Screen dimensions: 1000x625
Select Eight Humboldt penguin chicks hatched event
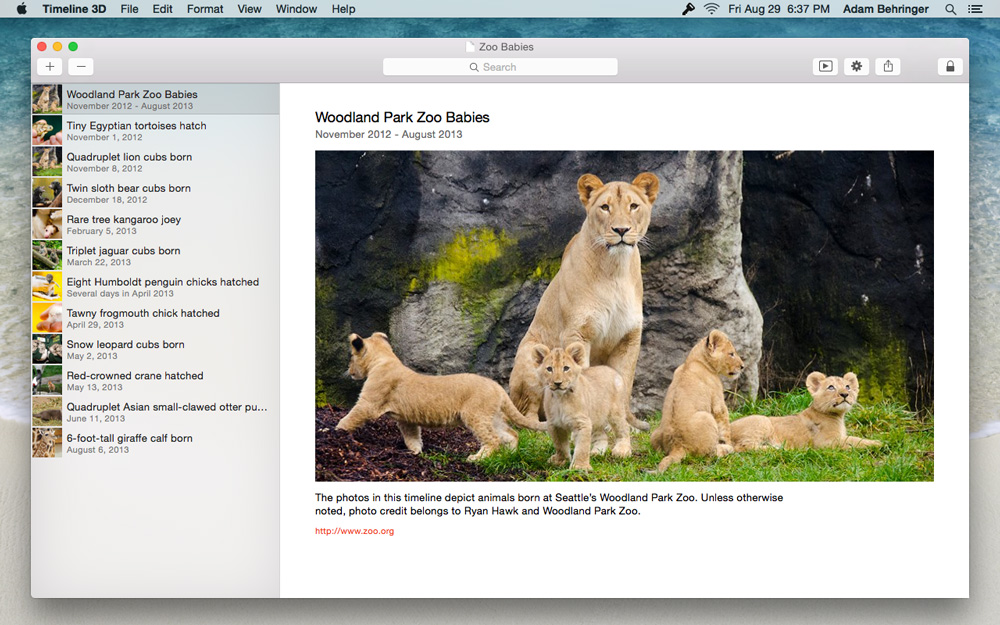coord(156,287)
